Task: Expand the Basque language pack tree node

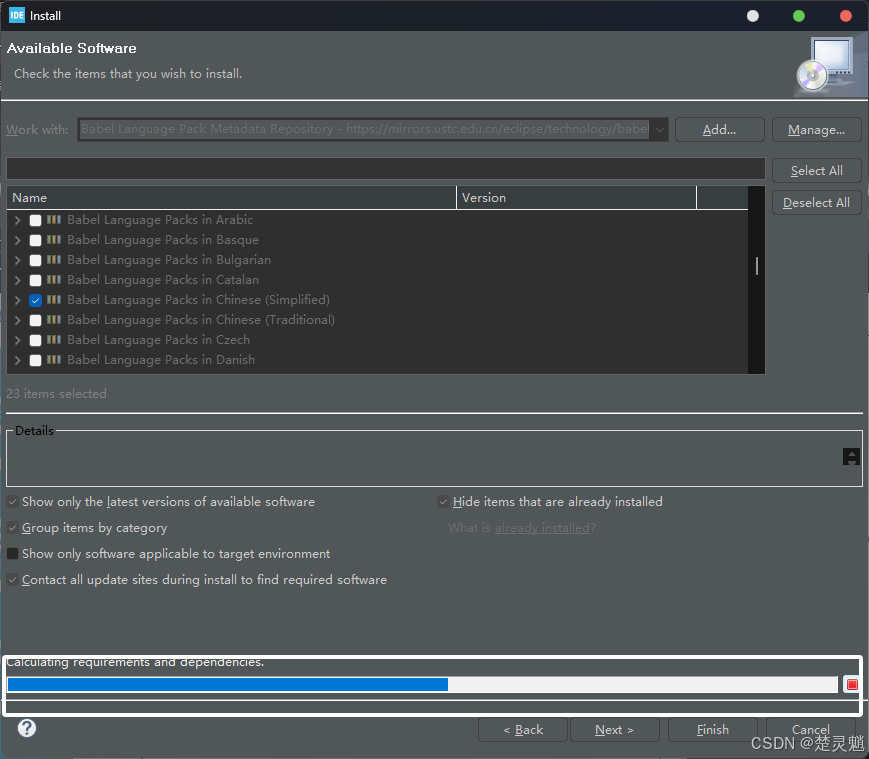Action: 18,240
